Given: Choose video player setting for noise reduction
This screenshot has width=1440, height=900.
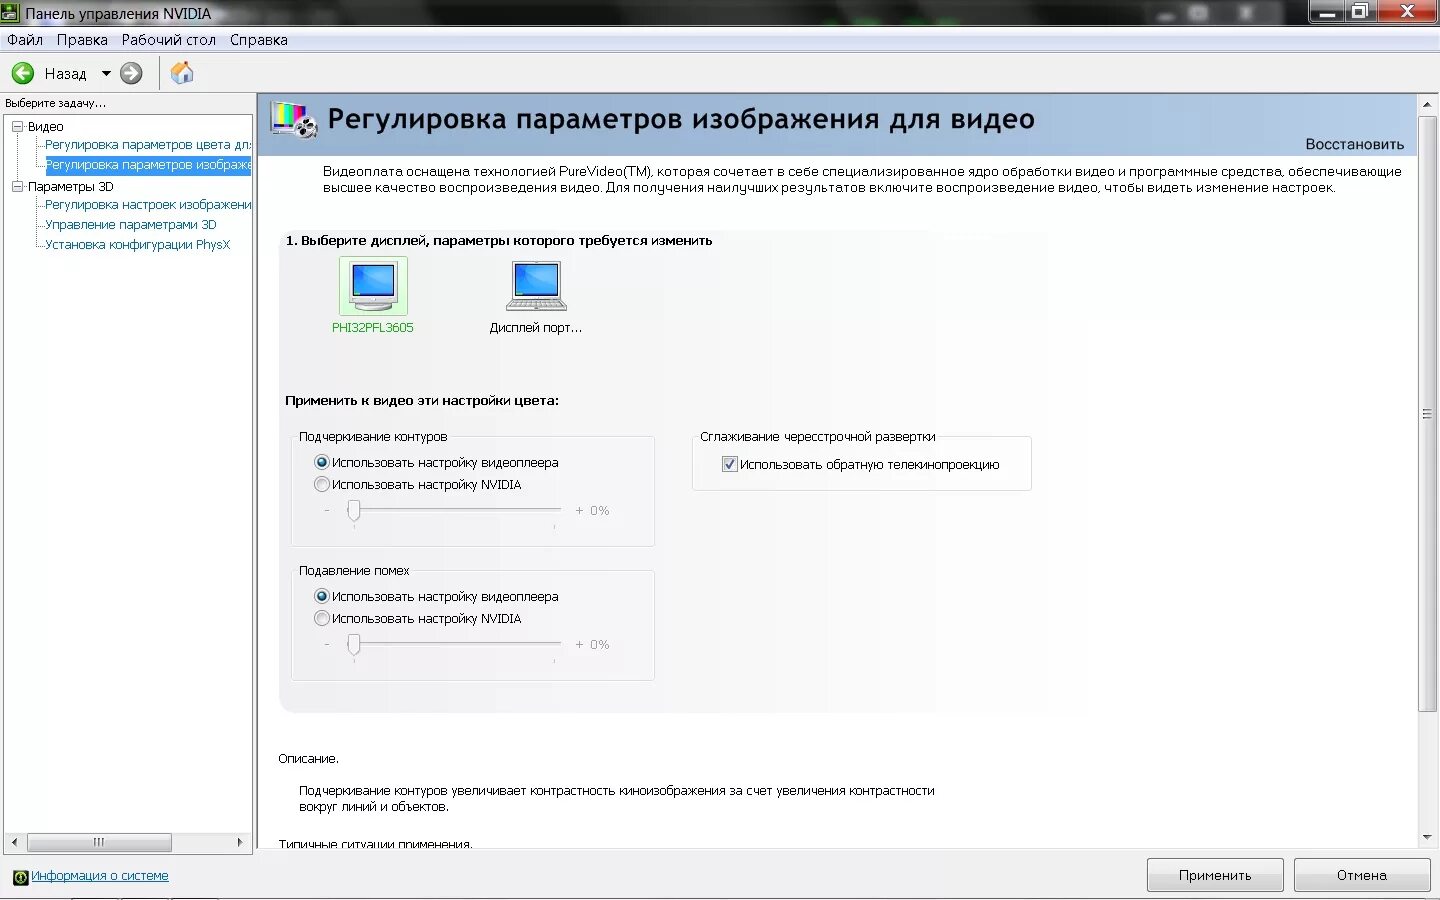Looking at the screenshot, I should 322,596.
